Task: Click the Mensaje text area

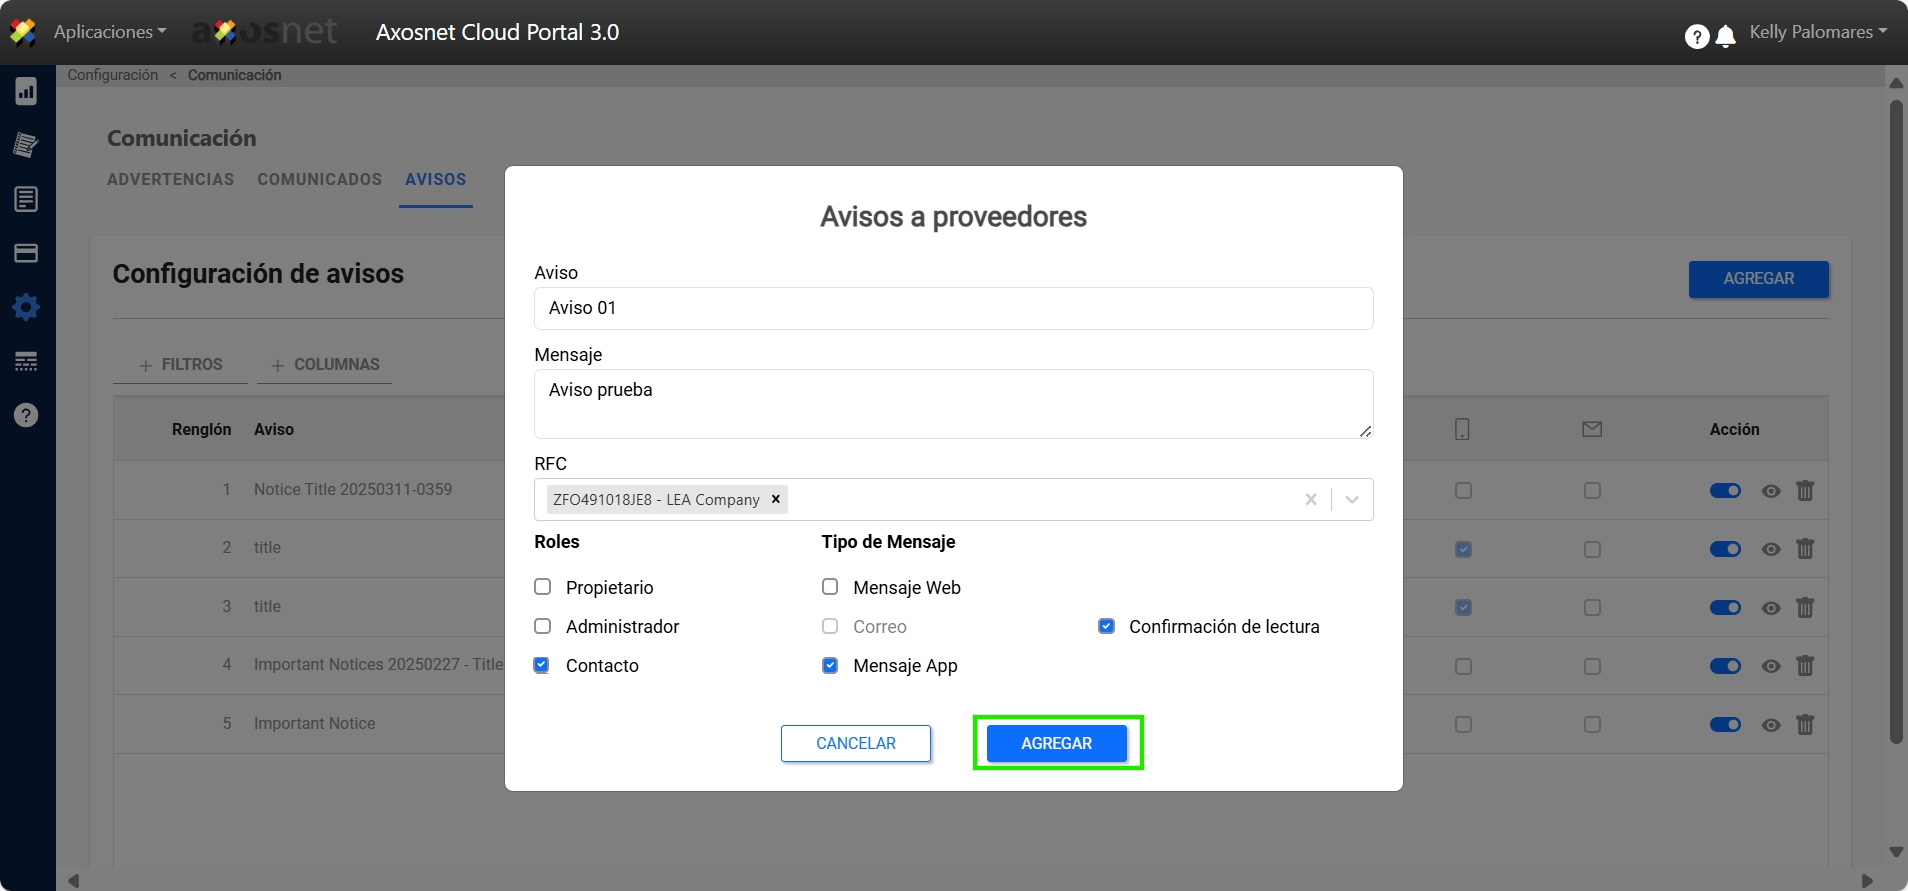Action: coord(952,403)
